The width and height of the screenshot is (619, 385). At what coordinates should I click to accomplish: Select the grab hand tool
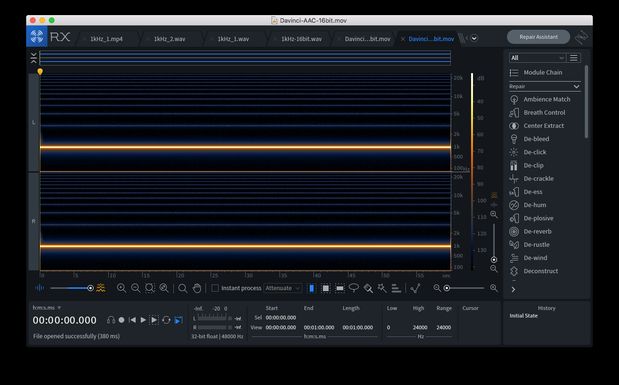click(197, 288)
